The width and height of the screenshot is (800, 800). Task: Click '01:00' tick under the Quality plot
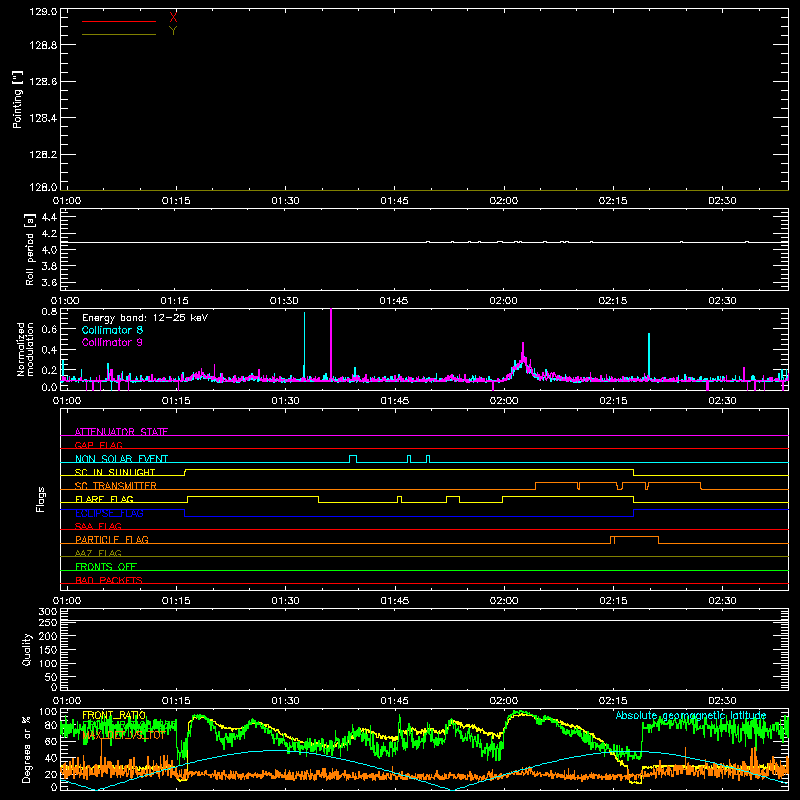click(67, 701)
